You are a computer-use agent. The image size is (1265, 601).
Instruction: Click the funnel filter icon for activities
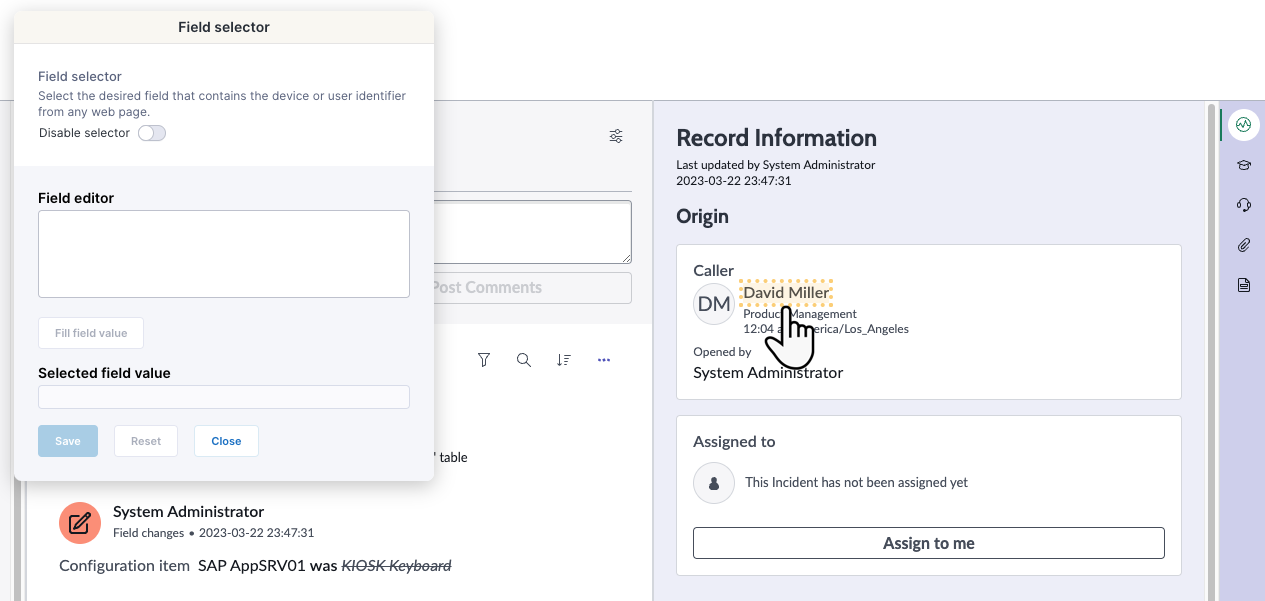coord(484,360)
